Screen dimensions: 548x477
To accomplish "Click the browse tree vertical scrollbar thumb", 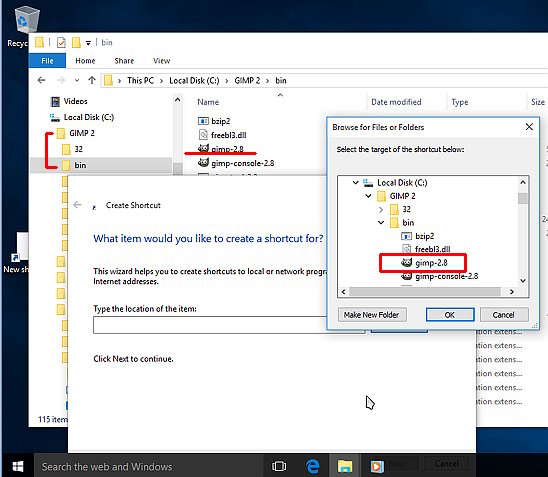I will tap(523, 198).
